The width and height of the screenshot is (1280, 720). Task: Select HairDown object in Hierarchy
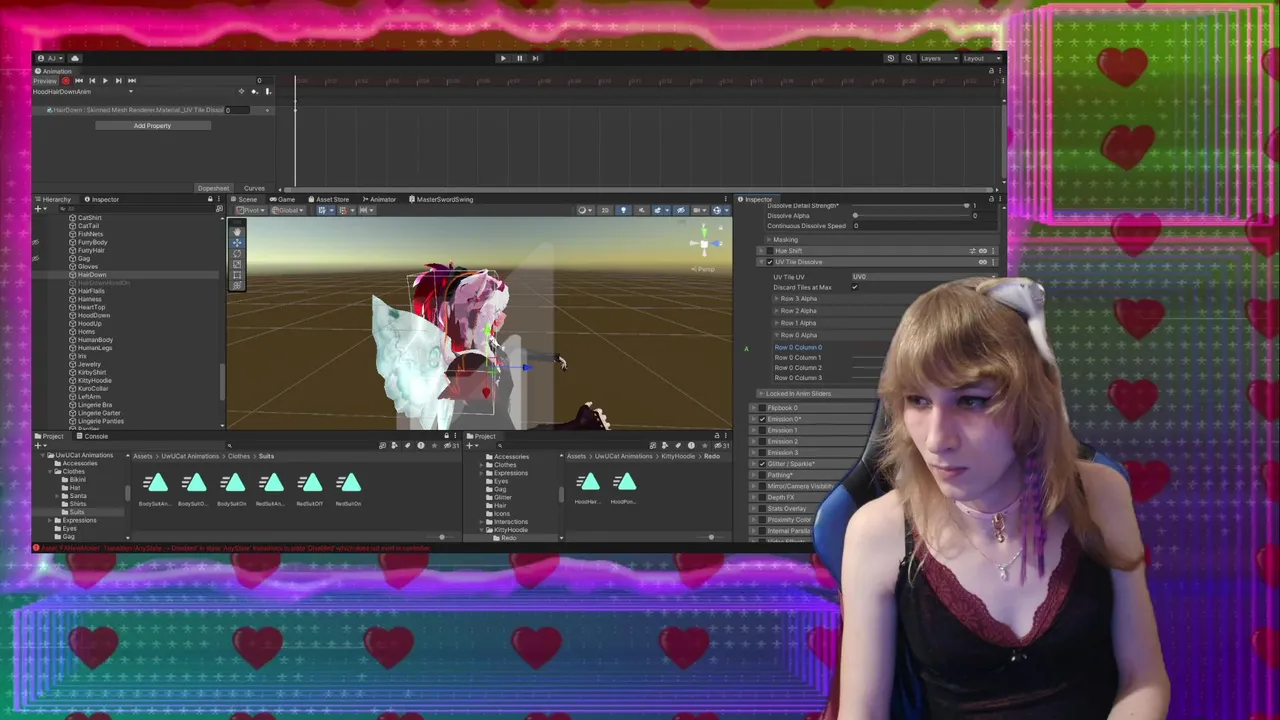91,274
